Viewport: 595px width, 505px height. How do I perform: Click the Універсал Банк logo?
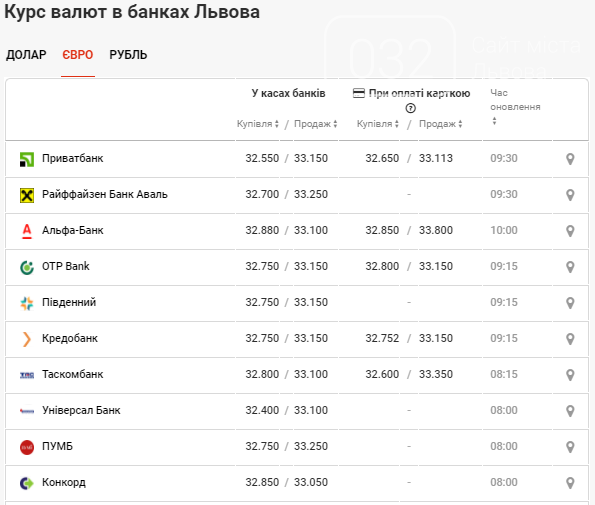click(27, 411)
